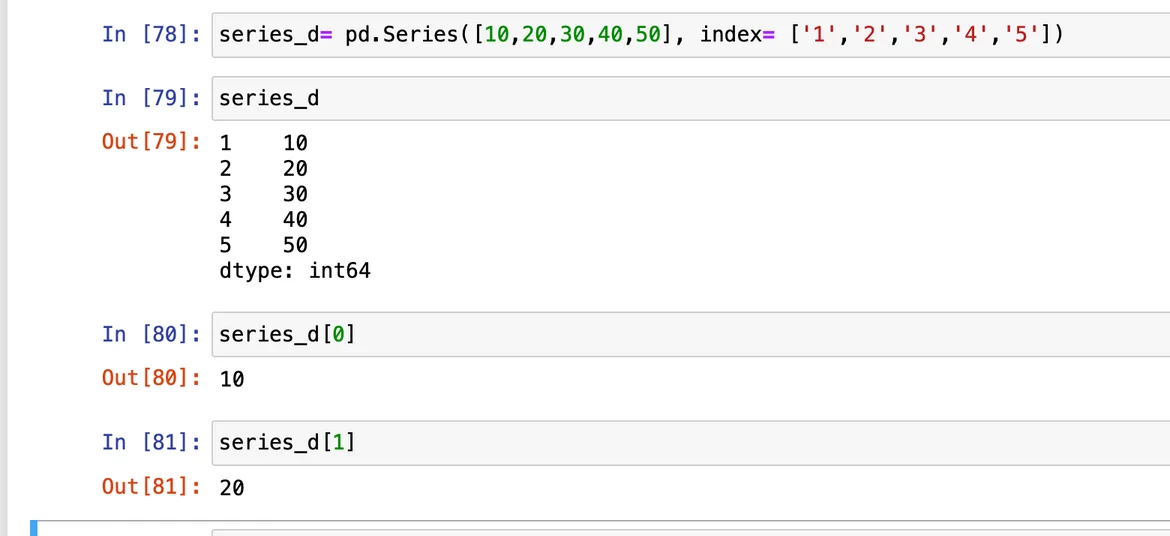Click the Out[79] output prompt
Screen dimensions: 1170x536
[151, 141]
